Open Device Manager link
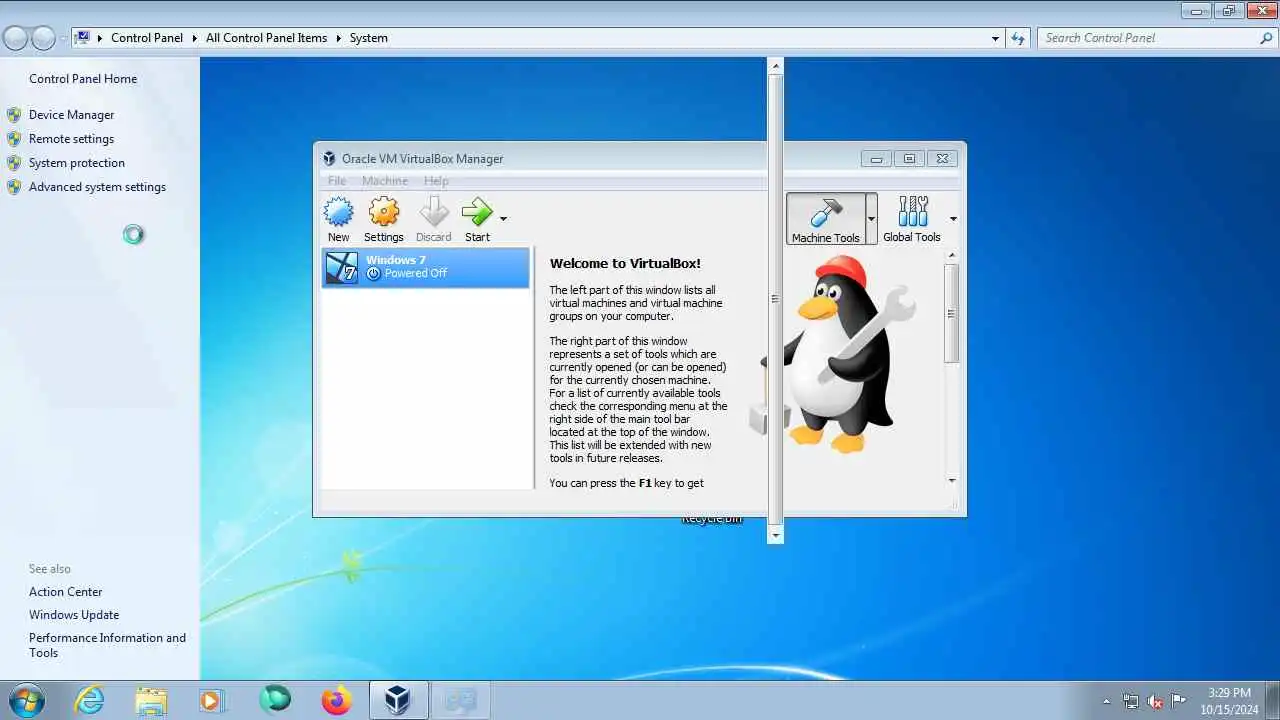This screenshot has width=1280, height=720. pos(71,115)
